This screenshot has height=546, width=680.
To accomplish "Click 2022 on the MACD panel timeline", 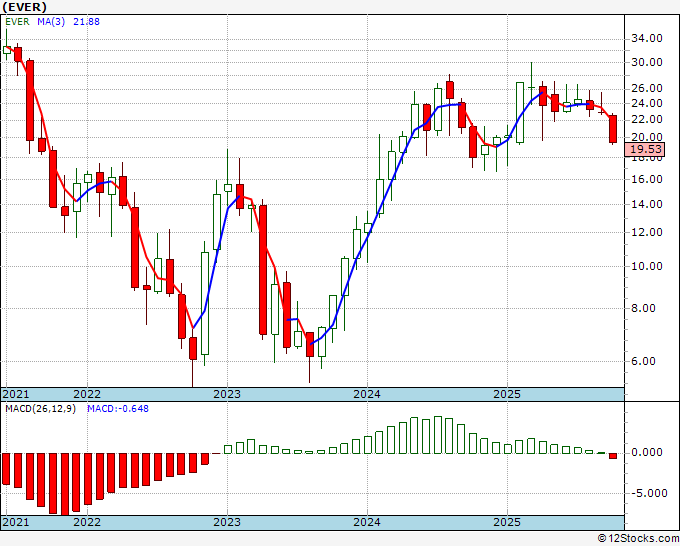I will click(87, 522).
